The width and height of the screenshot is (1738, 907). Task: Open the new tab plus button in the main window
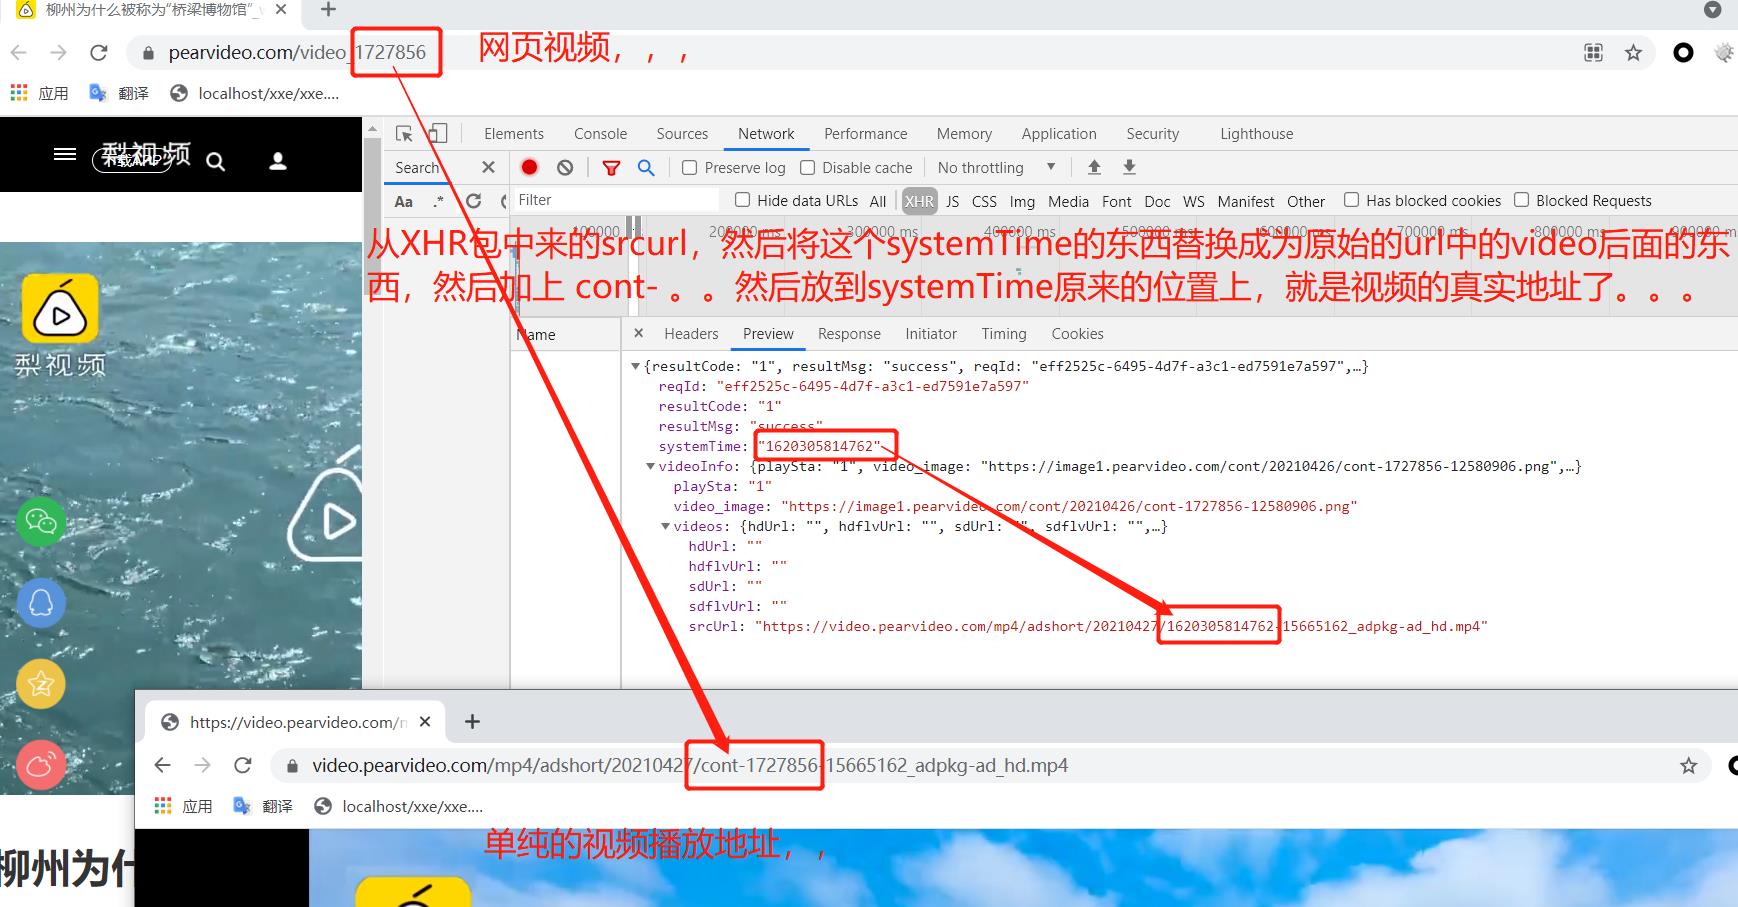[x=328, y=10]
